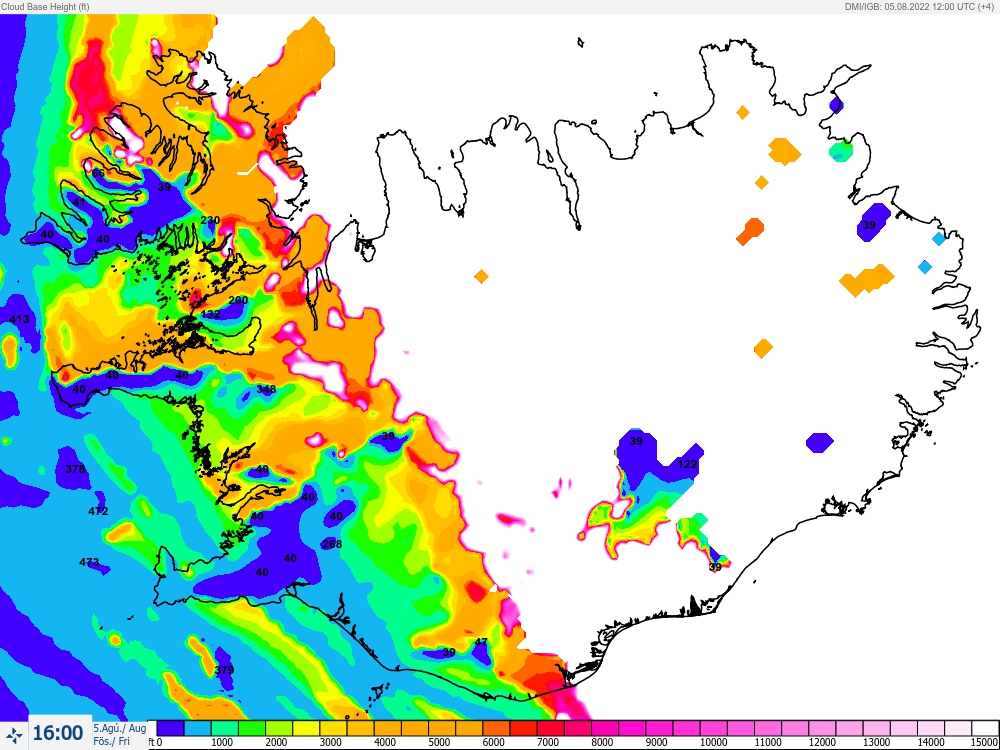Viewport: 1000px width, 750px height.
Task: Pick the white swatch at 15000 in legend
Action: click(983, 728)
